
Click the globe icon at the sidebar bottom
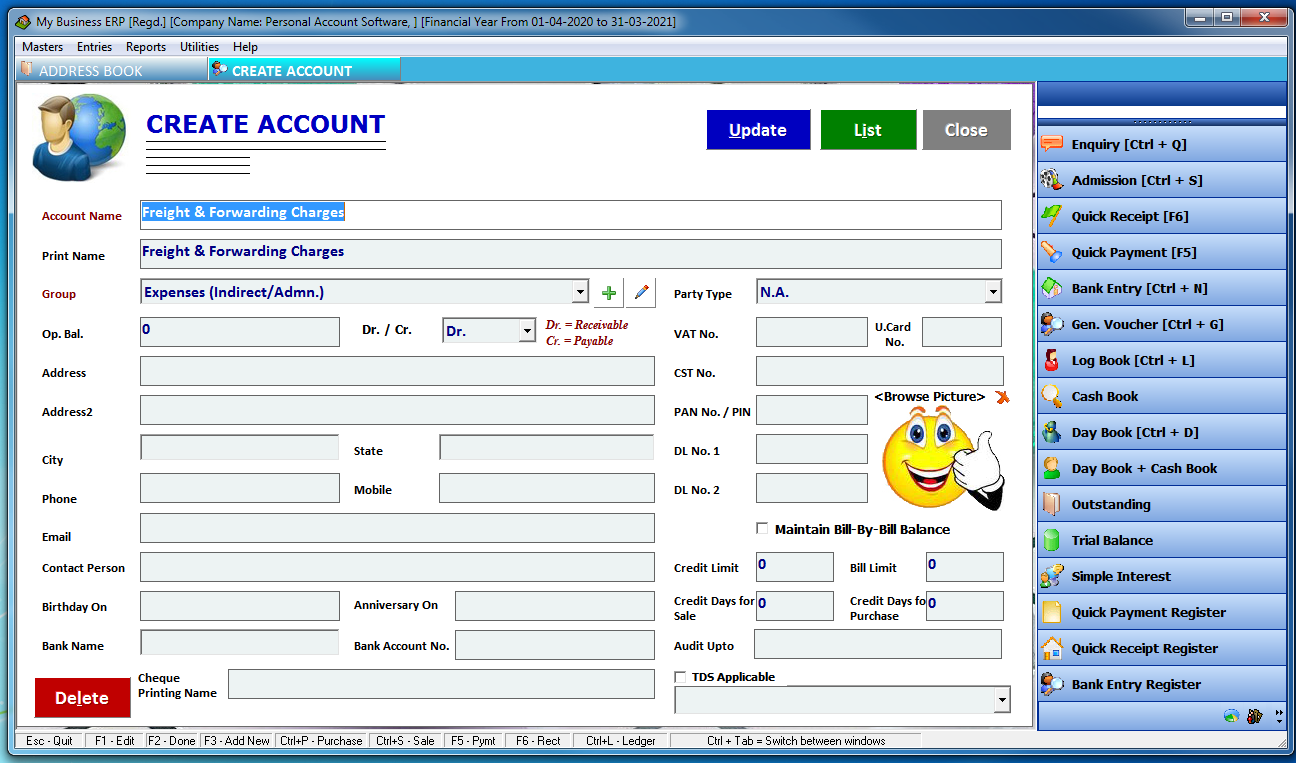[1231, 716]
